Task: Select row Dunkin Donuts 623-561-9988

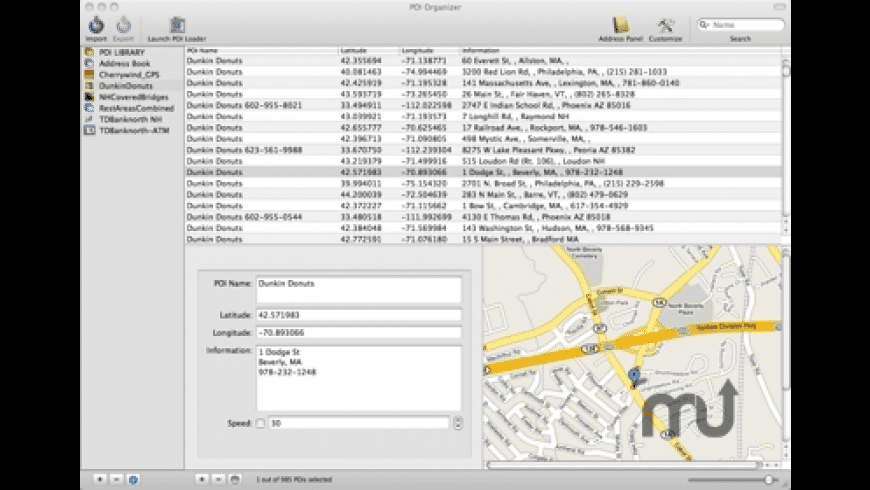Action: pyautogui.click(x=483, y=150)
